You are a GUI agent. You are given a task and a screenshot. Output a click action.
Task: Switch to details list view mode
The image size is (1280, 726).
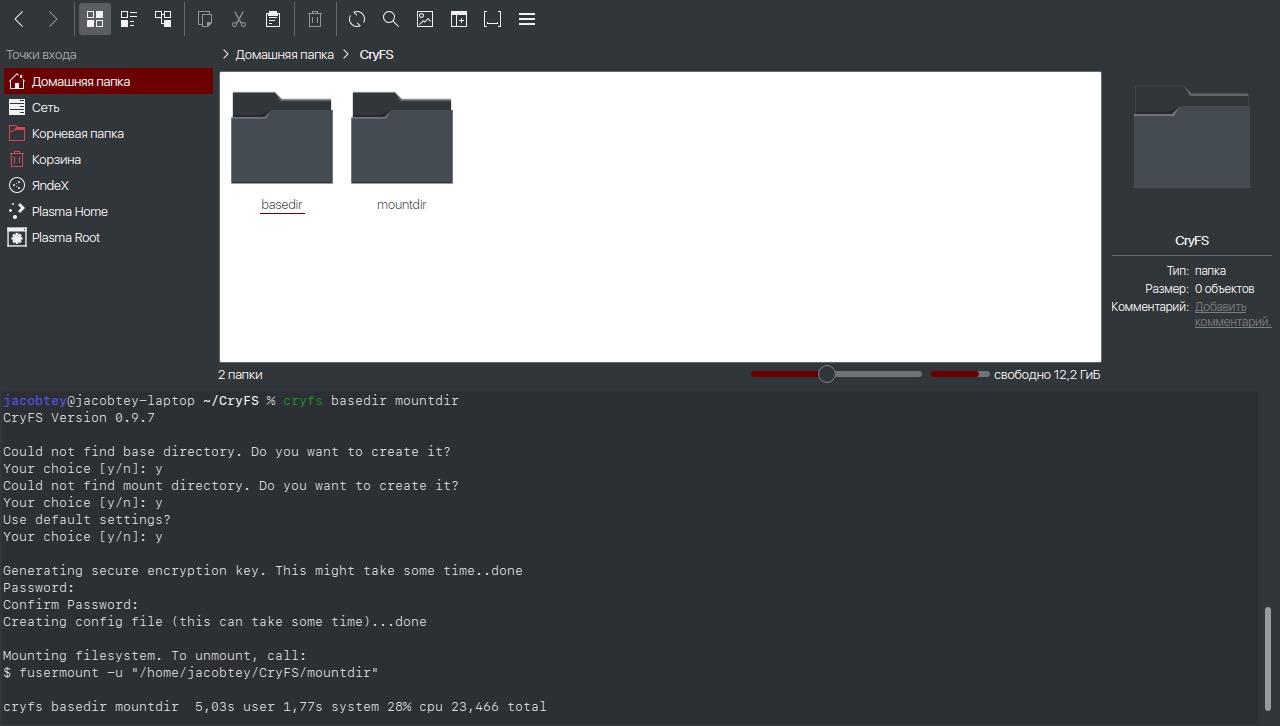[x=129, y=19]
